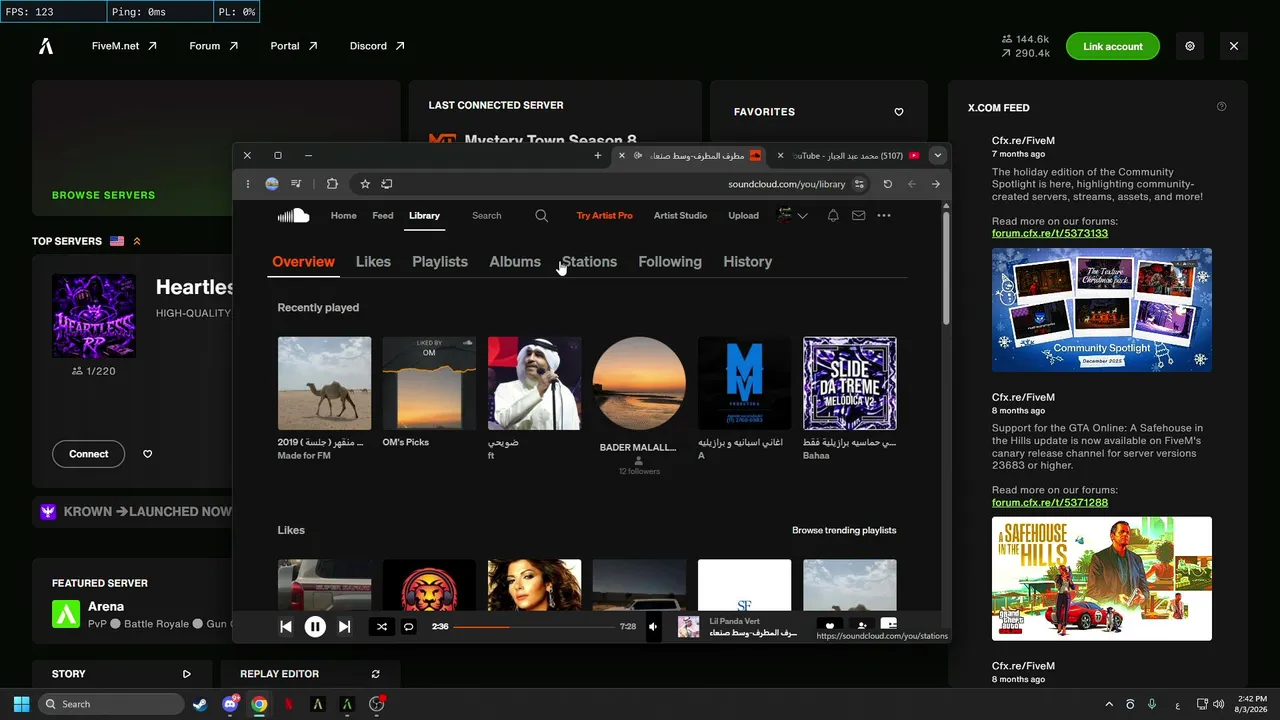Click Link account in FiveM

1112,46
